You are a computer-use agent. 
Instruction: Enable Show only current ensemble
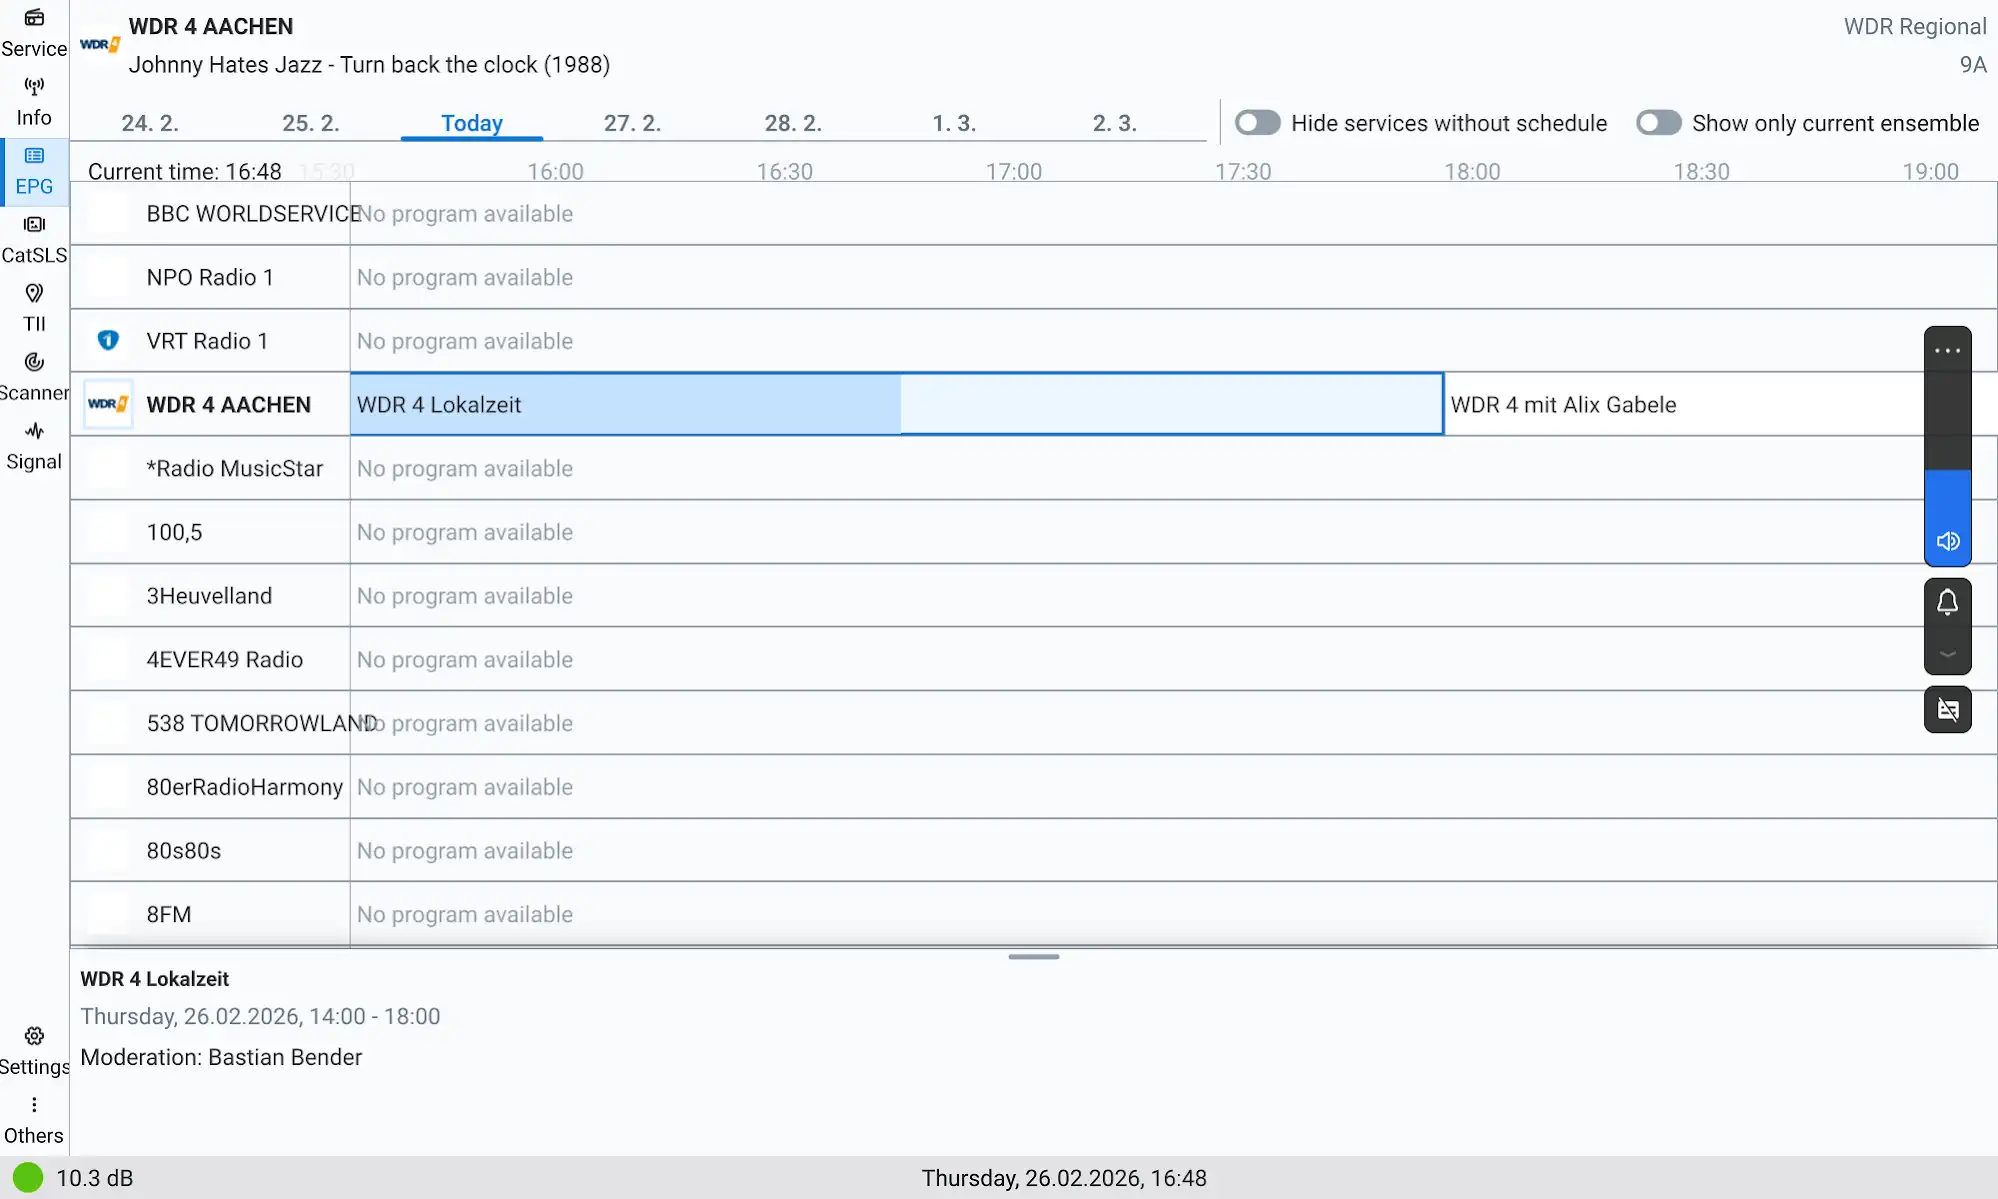pos(1658,123)
